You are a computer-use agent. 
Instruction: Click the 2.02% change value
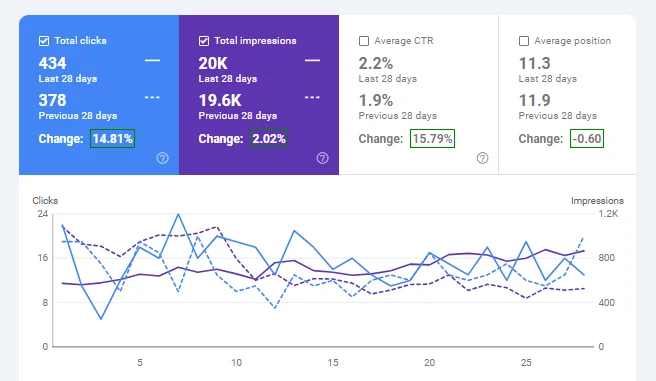(x=269, y=138)
